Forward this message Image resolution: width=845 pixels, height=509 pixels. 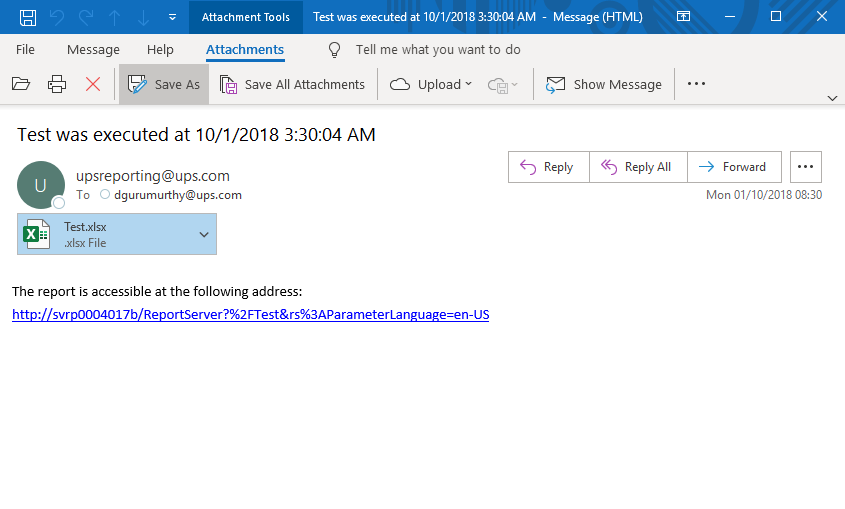click(733, 167)
